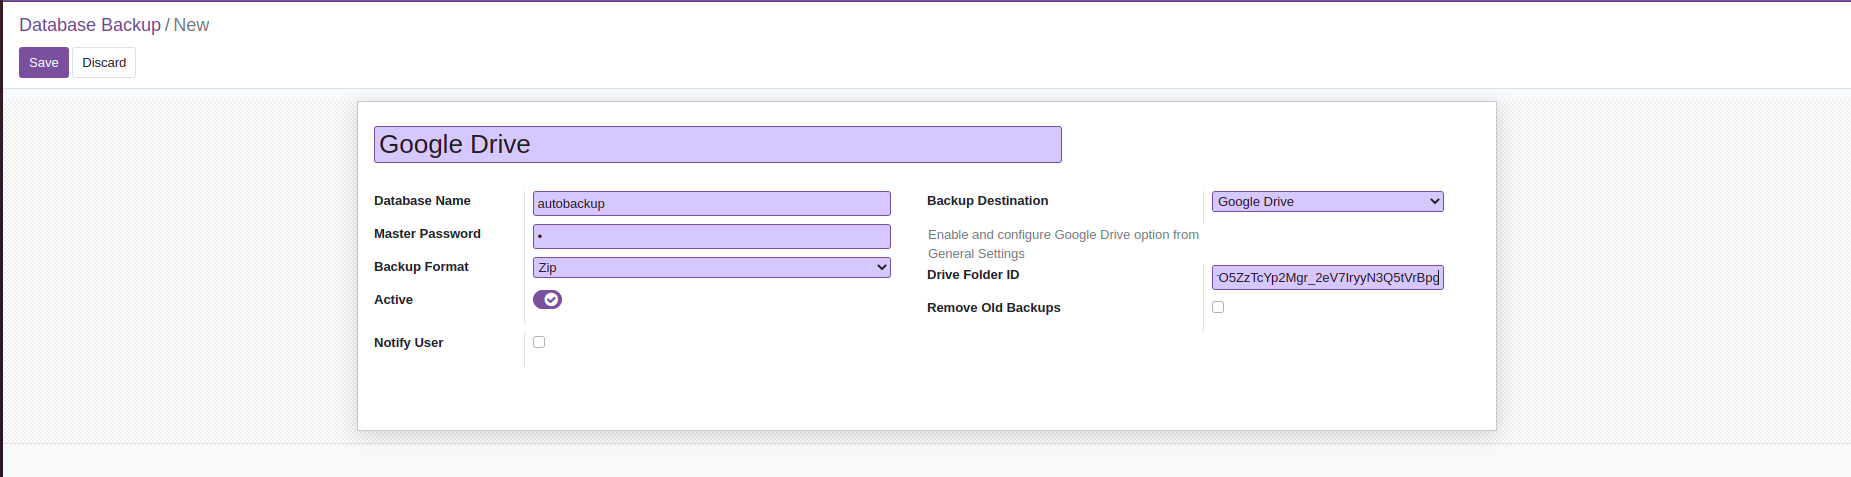This screenshot has width=1851, height=477.
Task: Click the Backup Destination label
Action: 987,201
